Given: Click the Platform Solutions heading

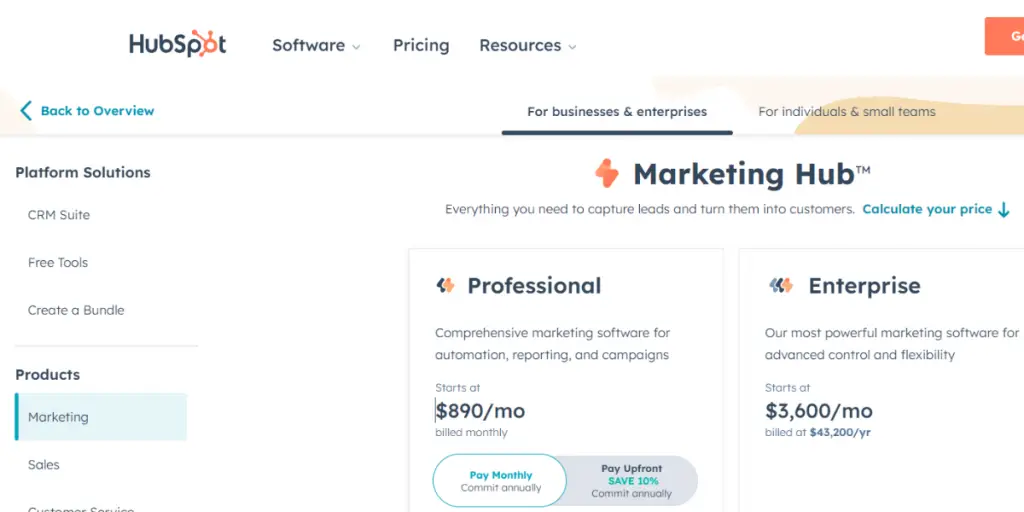Looking at the screenshot, I should 83,172.
